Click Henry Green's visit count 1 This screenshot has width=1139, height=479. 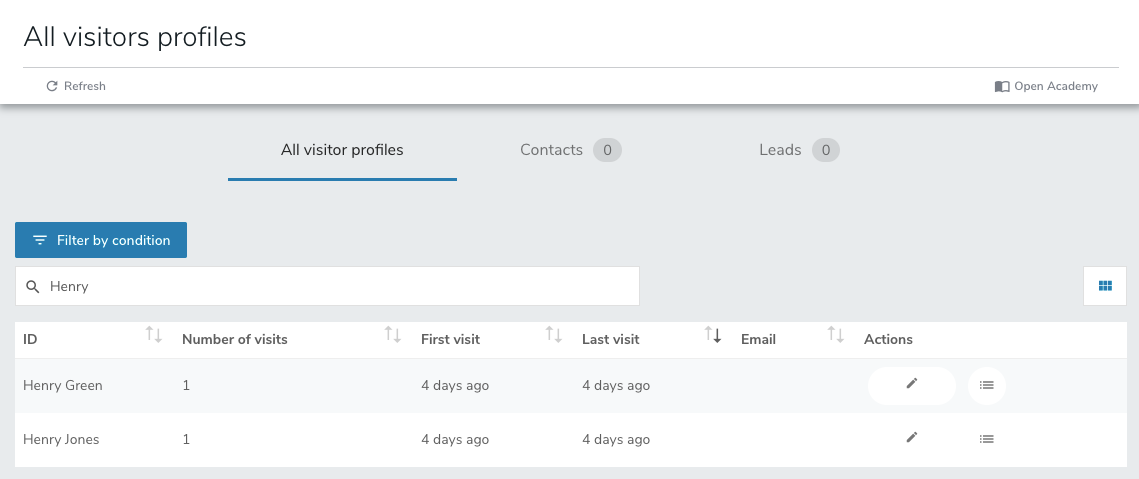tap(186, 385)
